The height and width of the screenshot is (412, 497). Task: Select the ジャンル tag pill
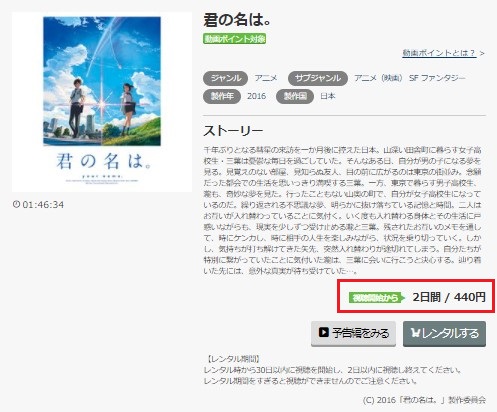[x=225, y=78]
